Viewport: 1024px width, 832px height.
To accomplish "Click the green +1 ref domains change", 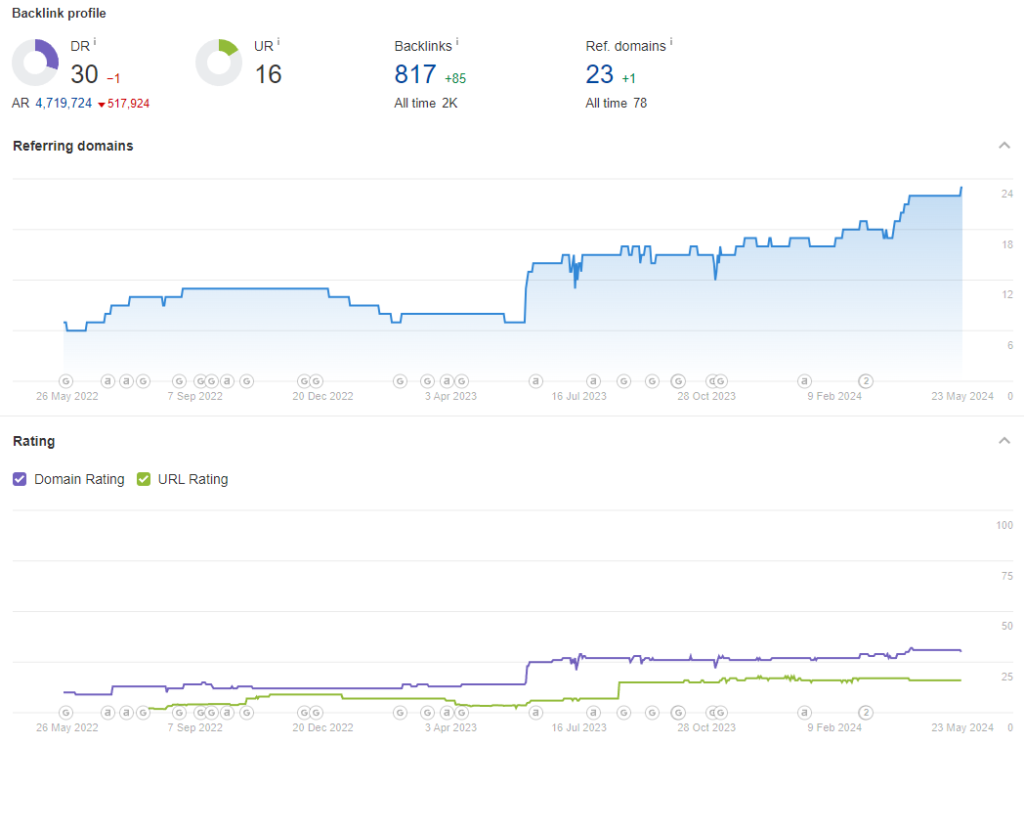I will click(629, 78).
